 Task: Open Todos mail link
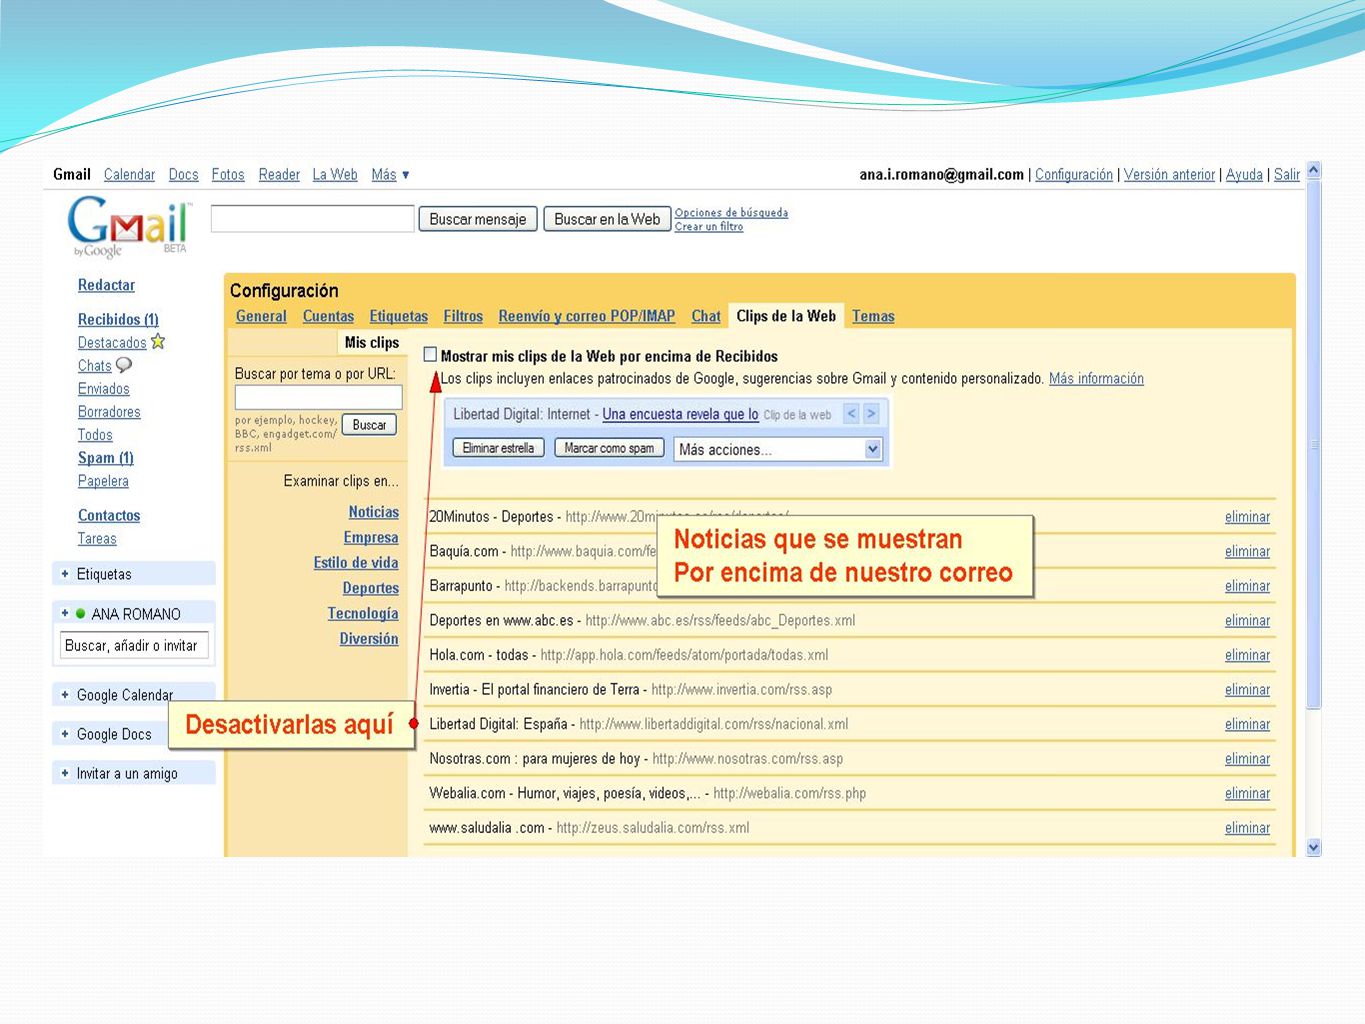[x=95, y=435]
